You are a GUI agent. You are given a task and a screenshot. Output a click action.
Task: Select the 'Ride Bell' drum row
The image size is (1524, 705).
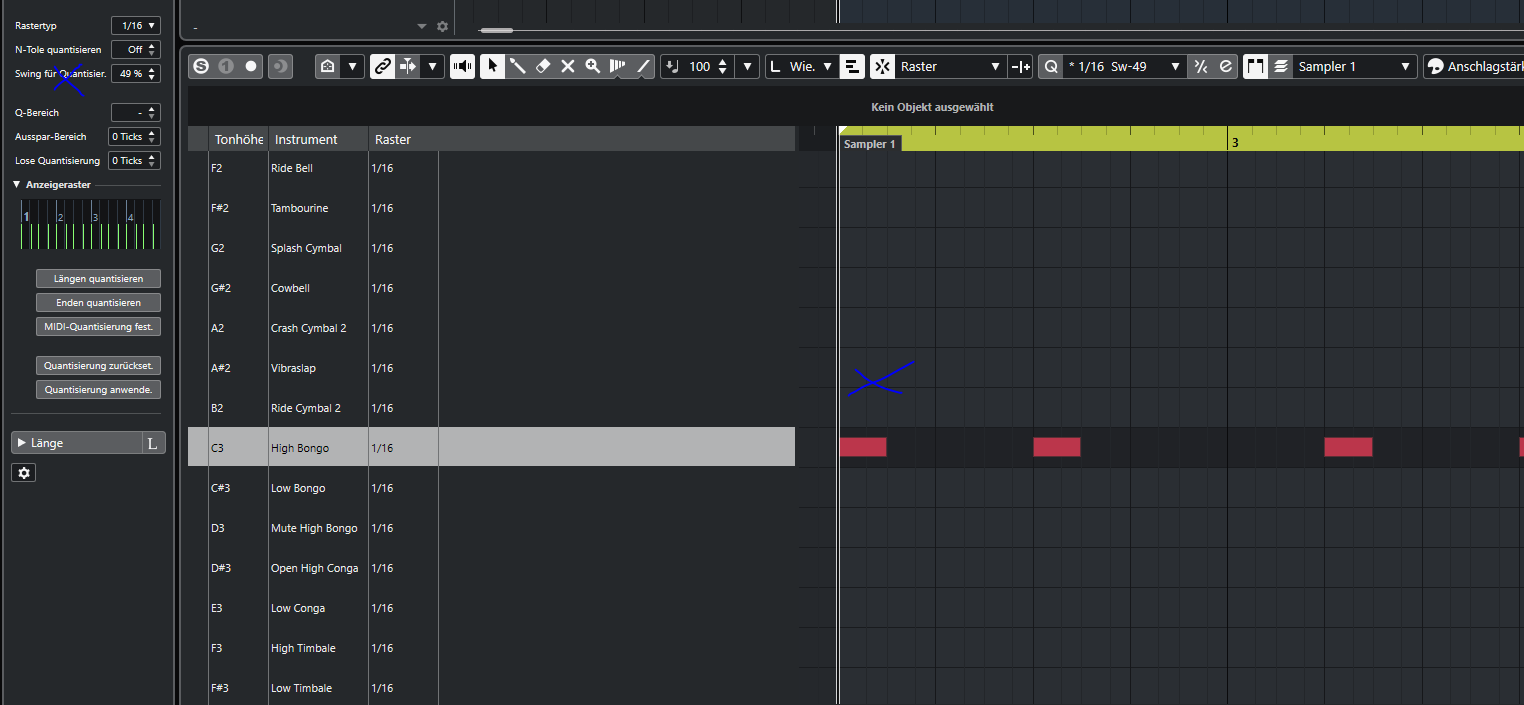491,168
